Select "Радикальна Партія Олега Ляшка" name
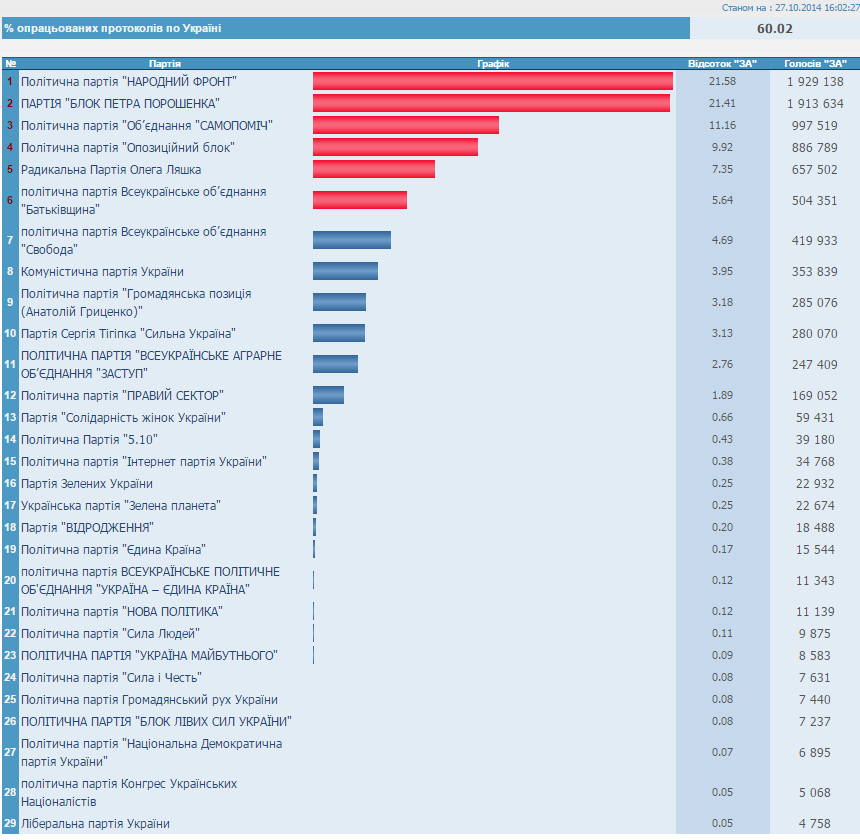The width and height of the screenshot is (860, 840). click(x=111, y=169)
